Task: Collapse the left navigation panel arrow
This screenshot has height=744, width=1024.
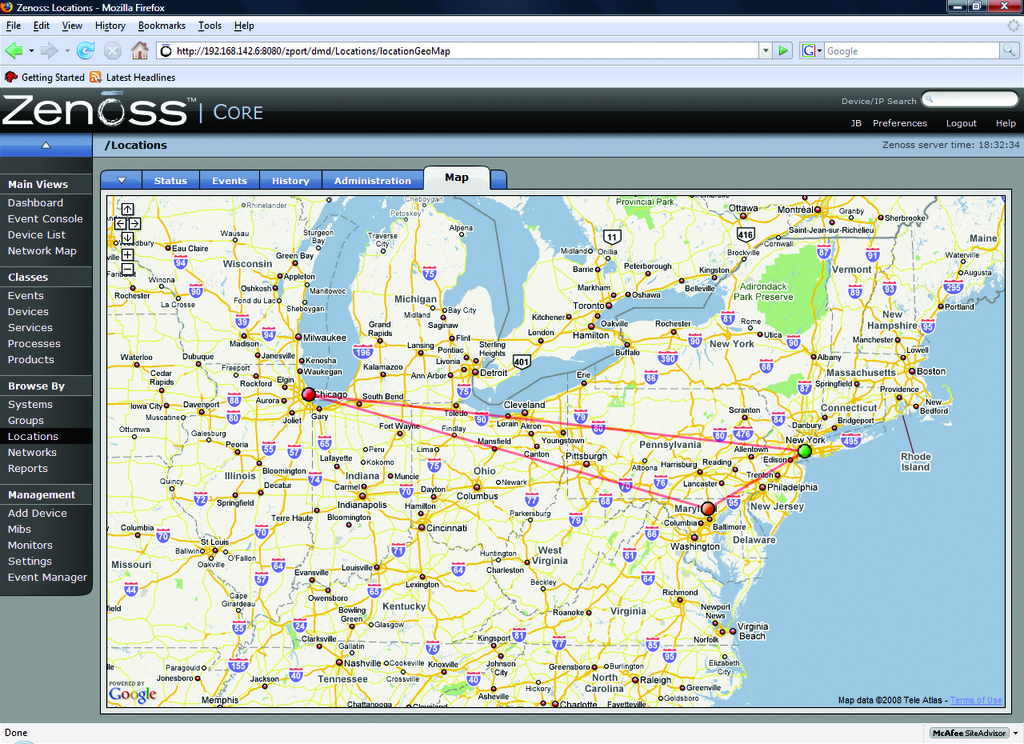Action: pos(45,146)
